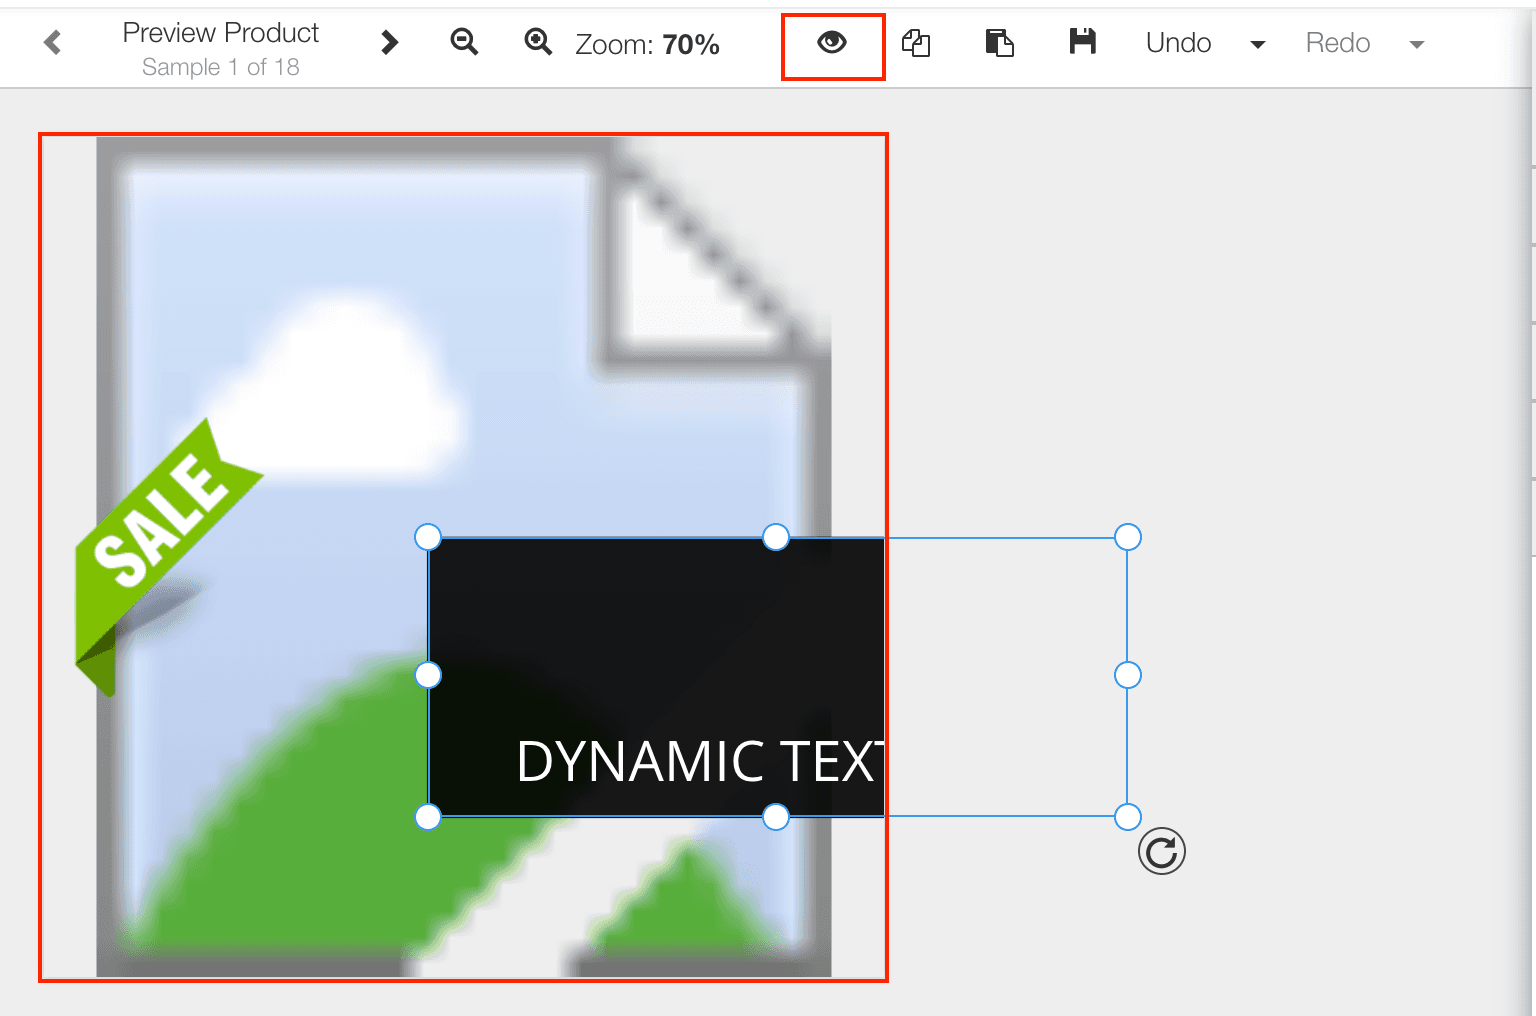Click the paste icon in the toolbar
1536x1016 pixels.
coord(999,43)
